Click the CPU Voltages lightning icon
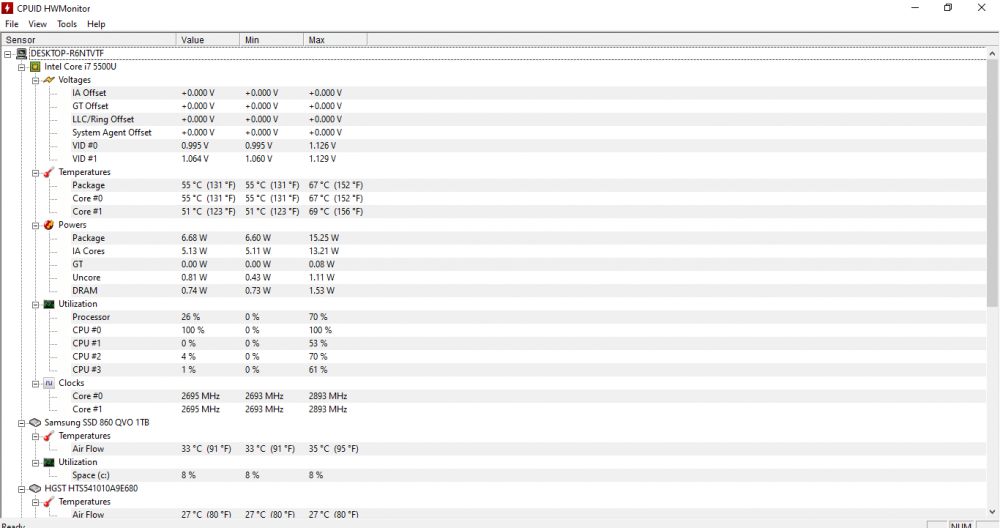Screen dimensions: 1000x528 [x=49, y=80]
